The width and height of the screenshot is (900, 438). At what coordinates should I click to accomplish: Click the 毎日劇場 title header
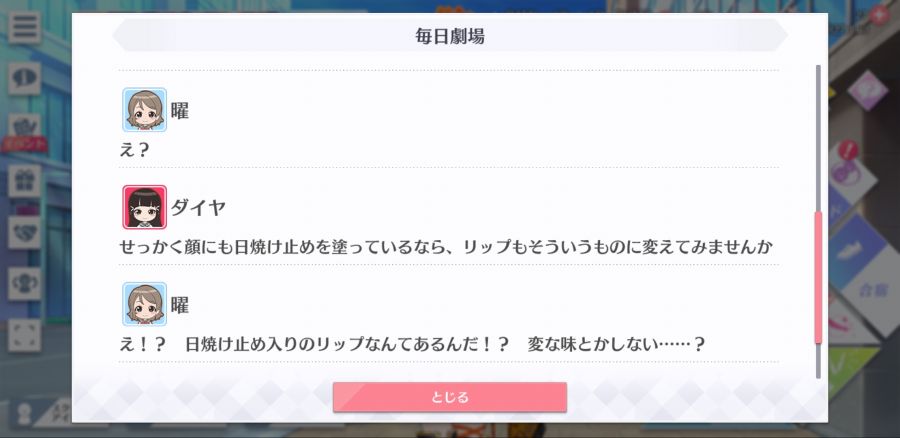click(x=449, y=36)
